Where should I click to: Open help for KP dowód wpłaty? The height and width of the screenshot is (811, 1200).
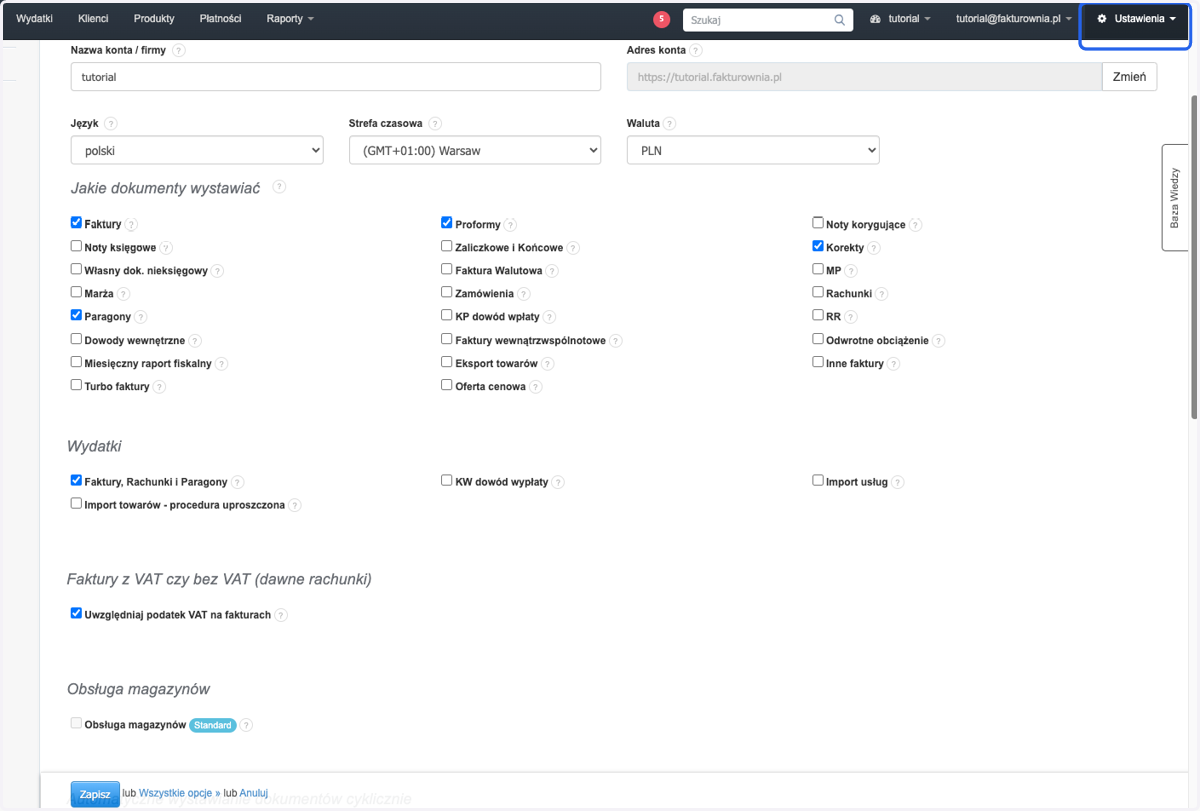click(x=550, y=317)
